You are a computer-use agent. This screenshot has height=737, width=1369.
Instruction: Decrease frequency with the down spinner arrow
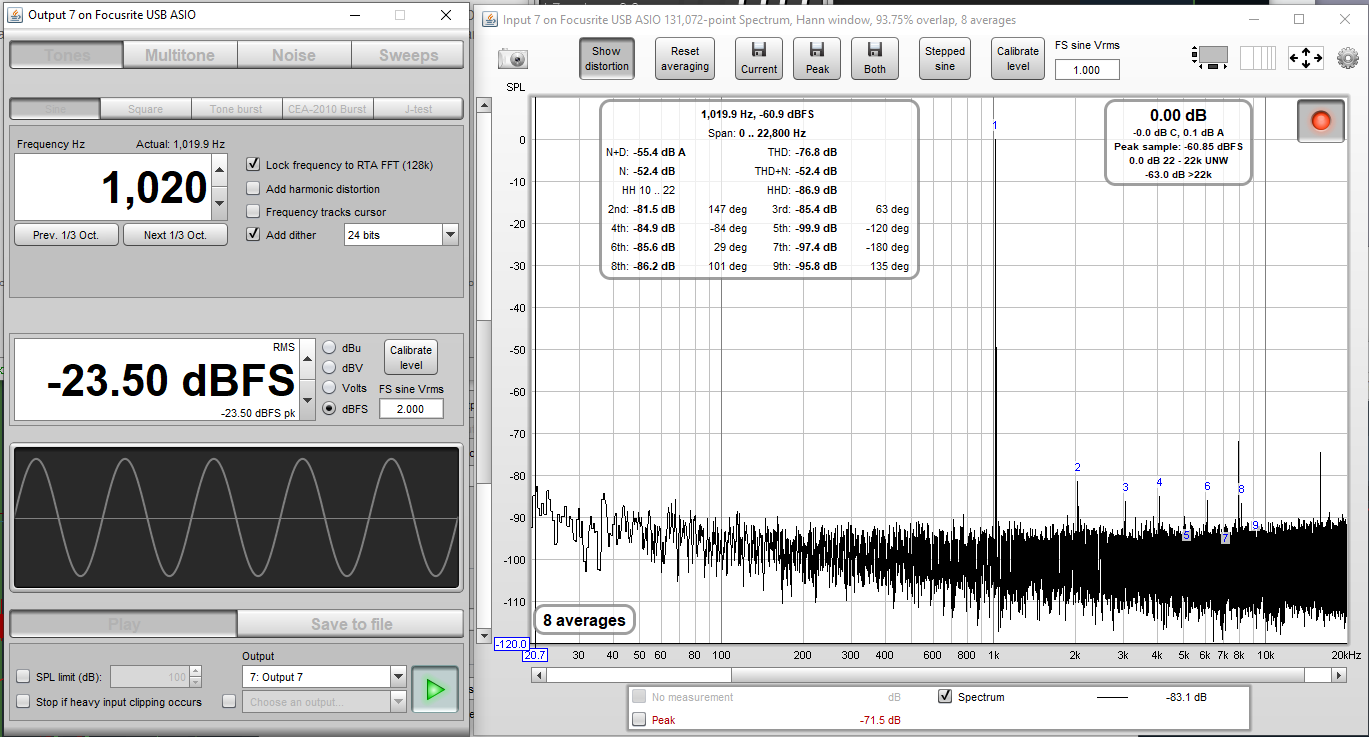pyautogui.click(x=220, y=204)
